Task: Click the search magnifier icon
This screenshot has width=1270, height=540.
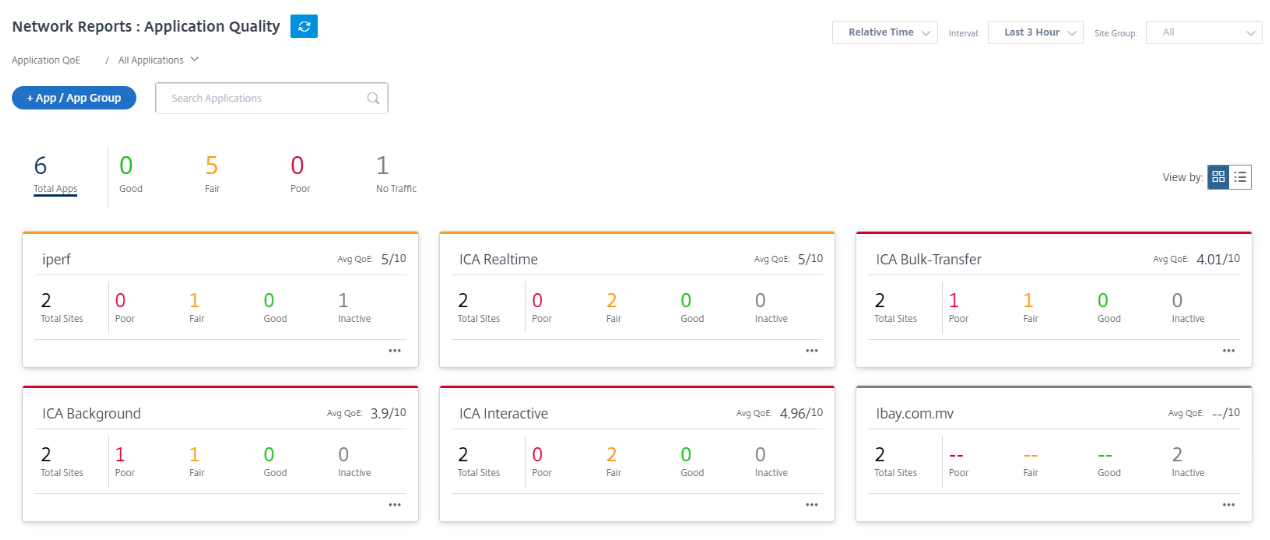Action: click(373, 98)
